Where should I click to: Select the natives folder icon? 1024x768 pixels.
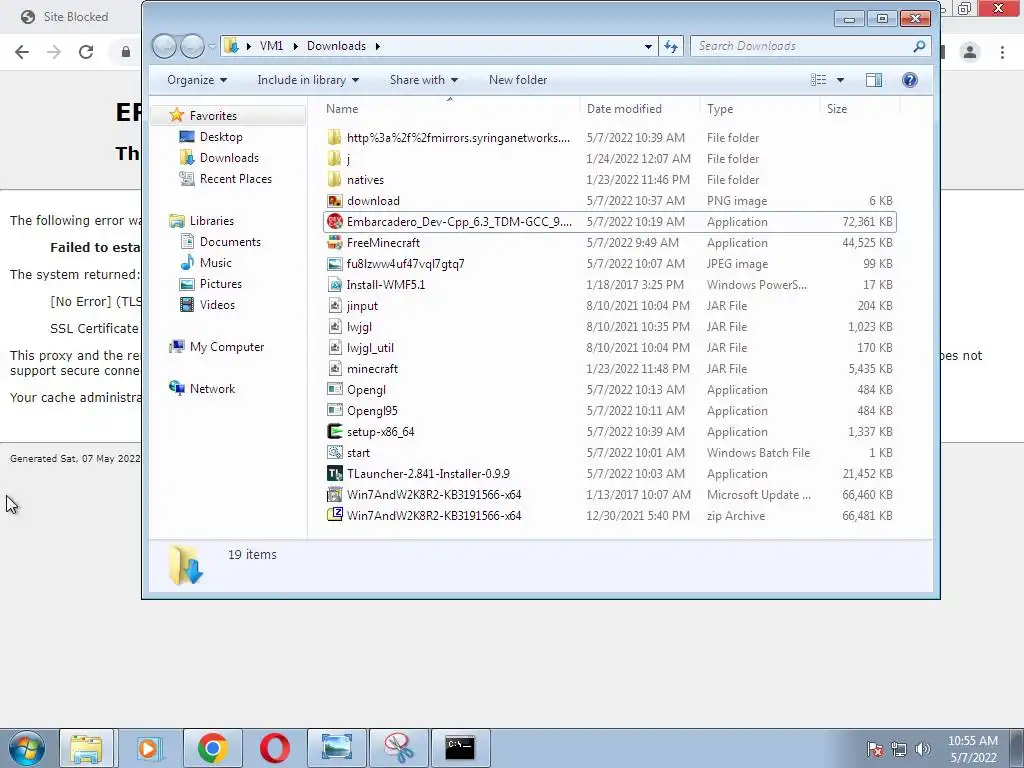tap(334, 180)
